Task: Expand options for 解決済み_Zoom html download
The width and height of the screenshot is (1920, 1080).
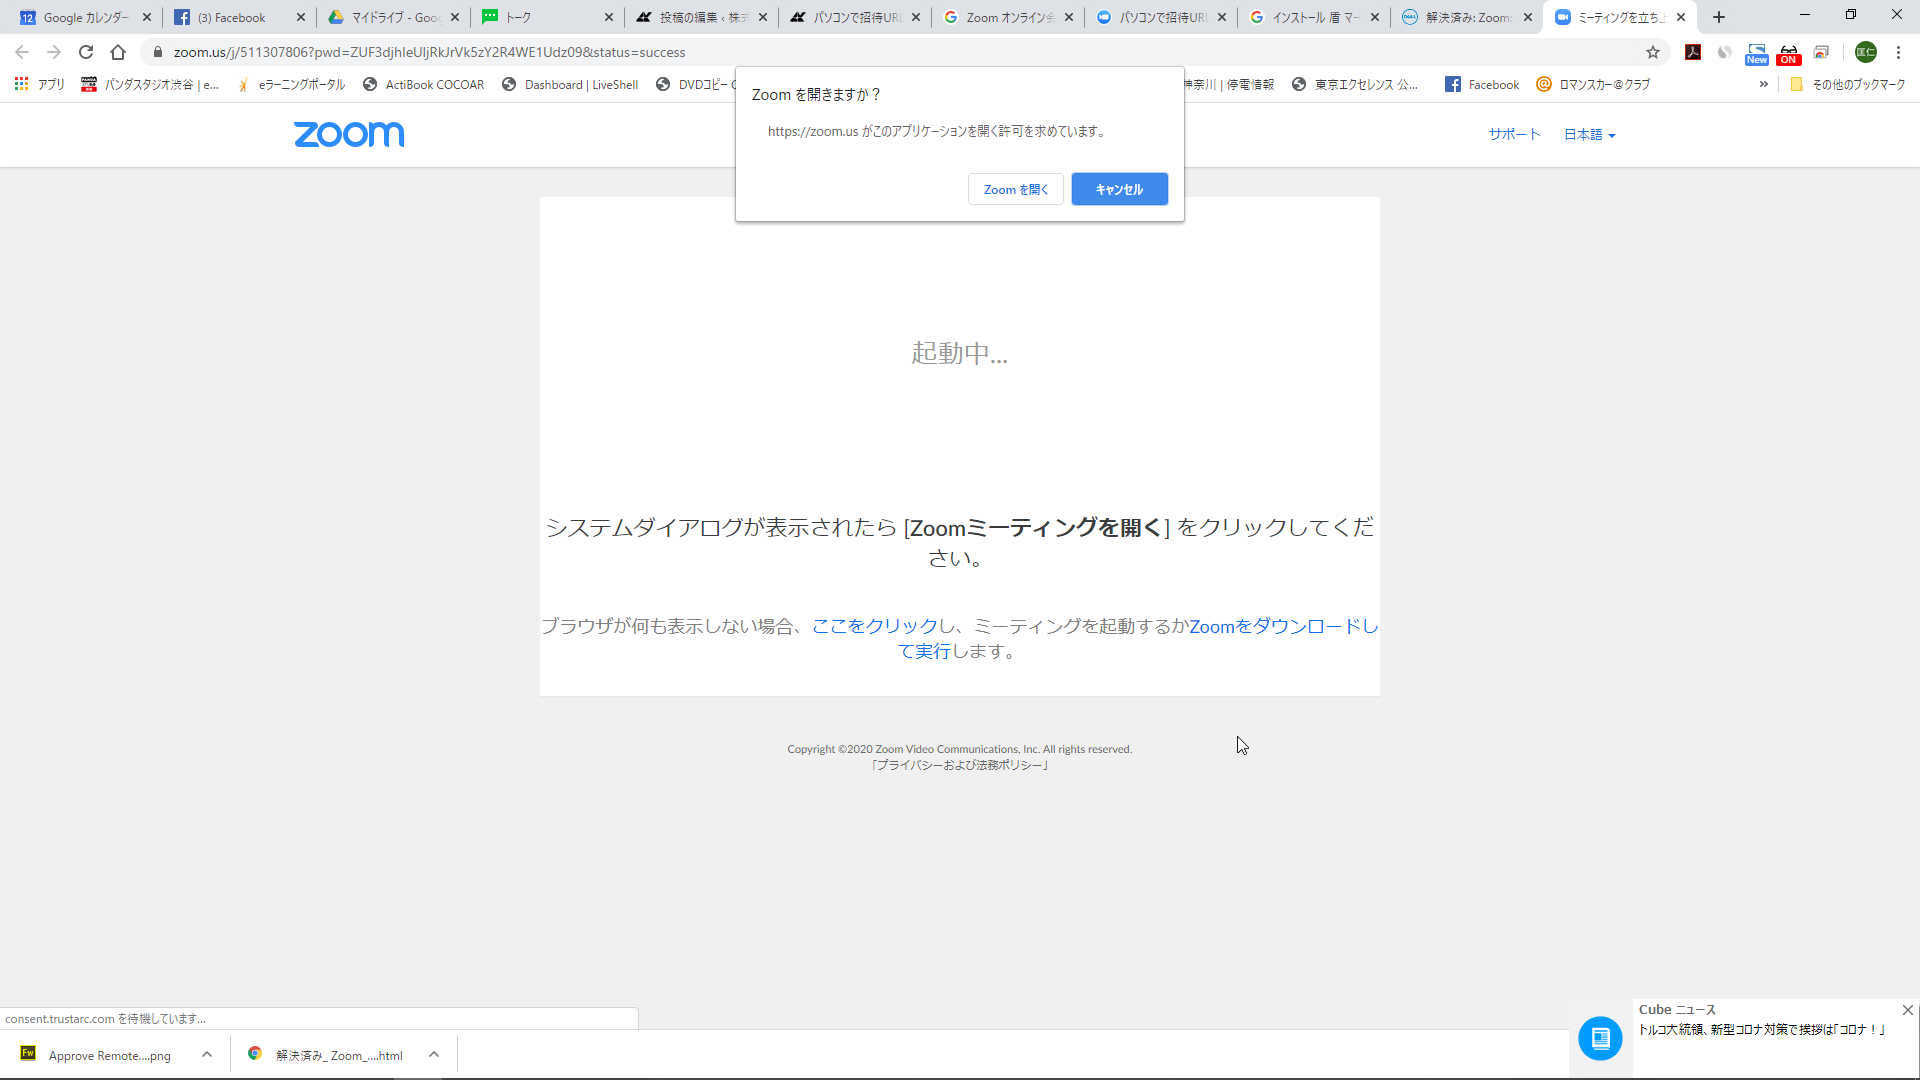Action: pos(434,1054)
